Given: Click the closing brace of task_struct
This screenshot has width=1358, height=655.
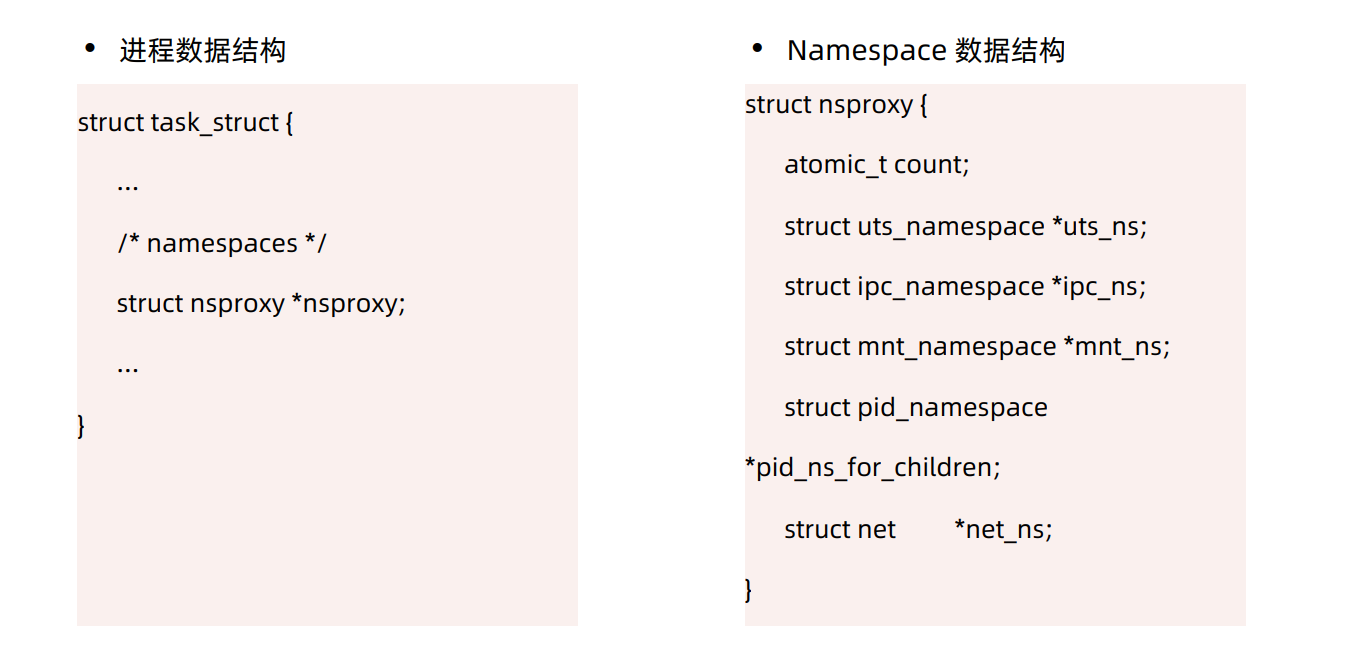Looking at the screenshot, I should [82, 426].
